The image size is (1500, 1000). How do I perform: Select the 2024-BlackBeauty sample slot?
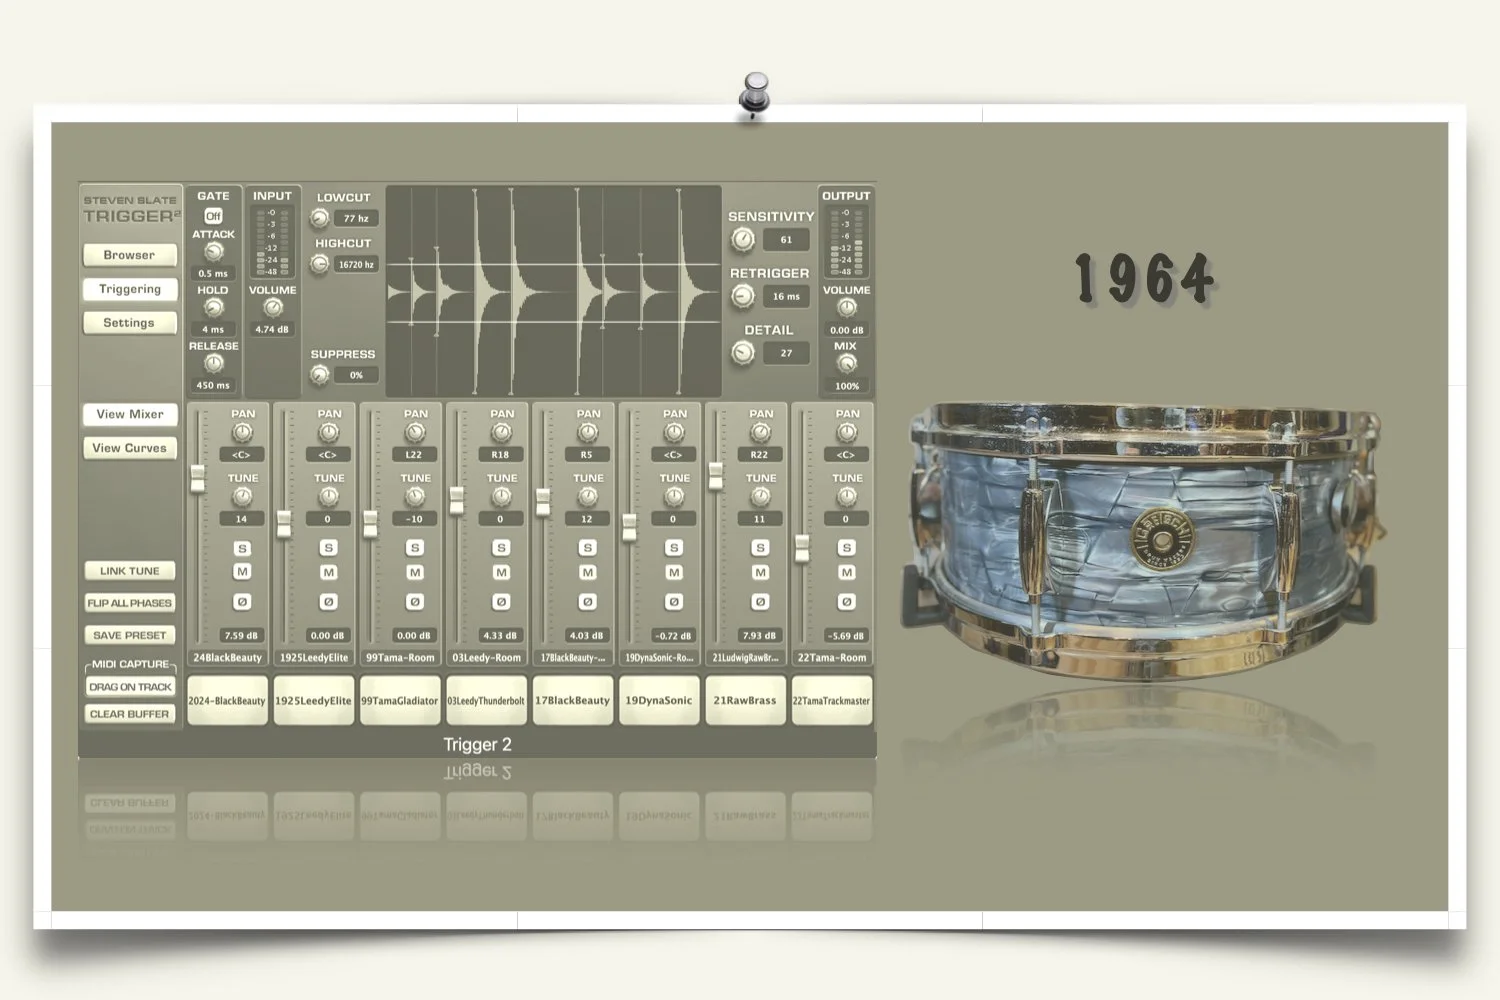[227, 700]
